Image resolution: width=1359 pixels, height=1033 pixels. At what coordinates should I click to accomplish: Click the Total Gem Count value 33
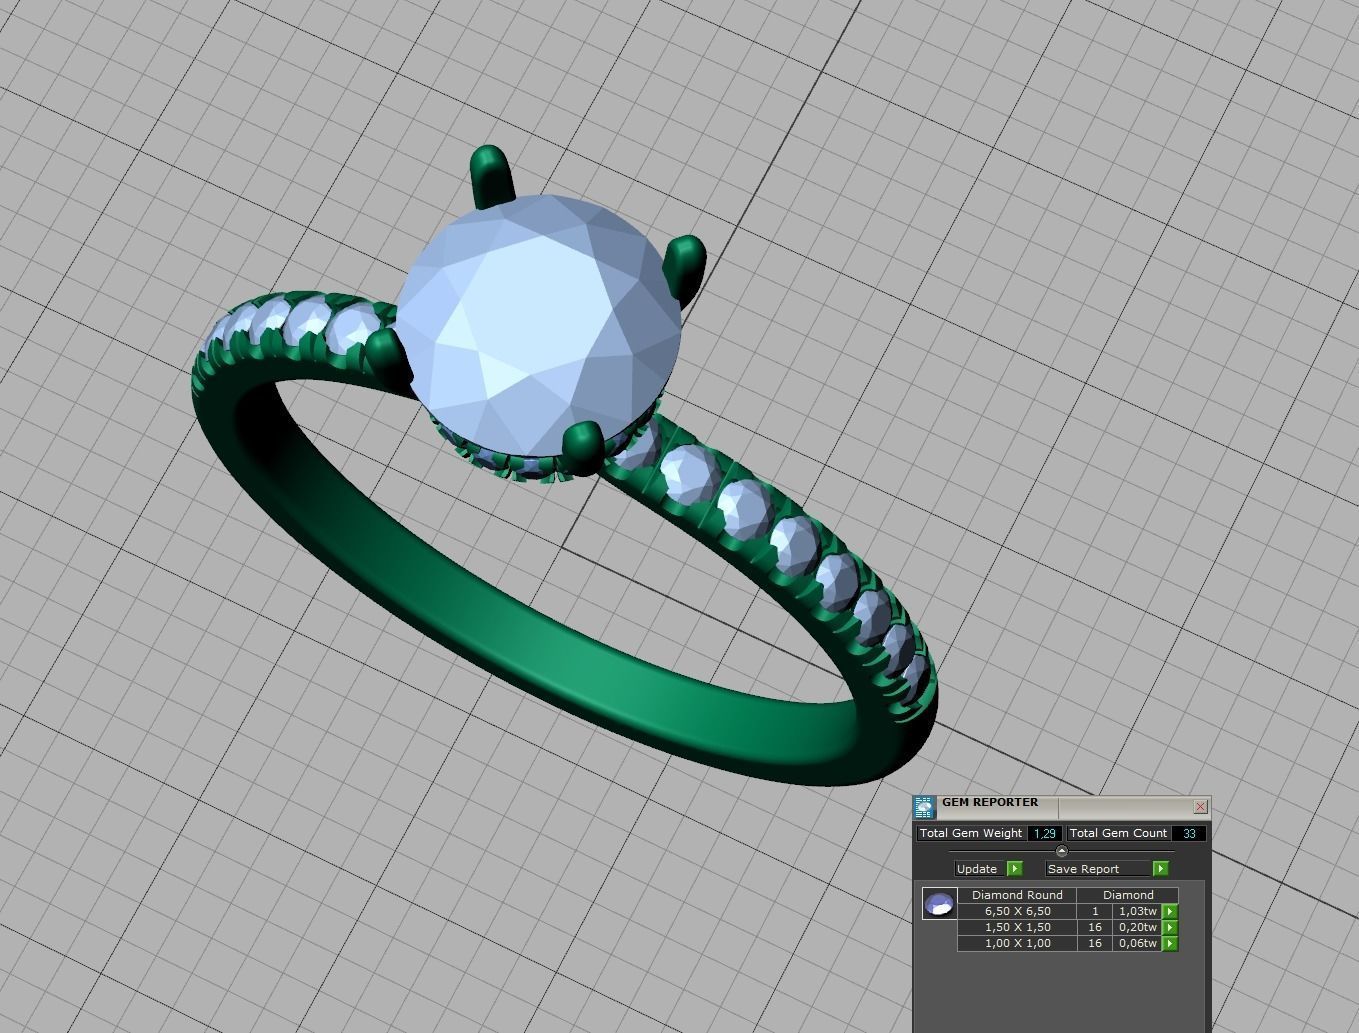coord(1189,833)
